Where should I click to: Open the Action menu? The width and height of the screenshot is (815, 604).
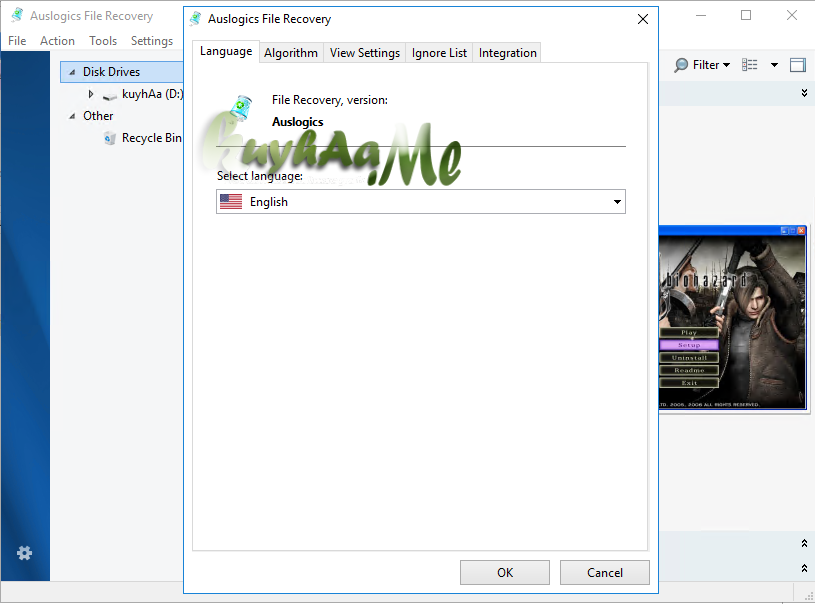57,41
